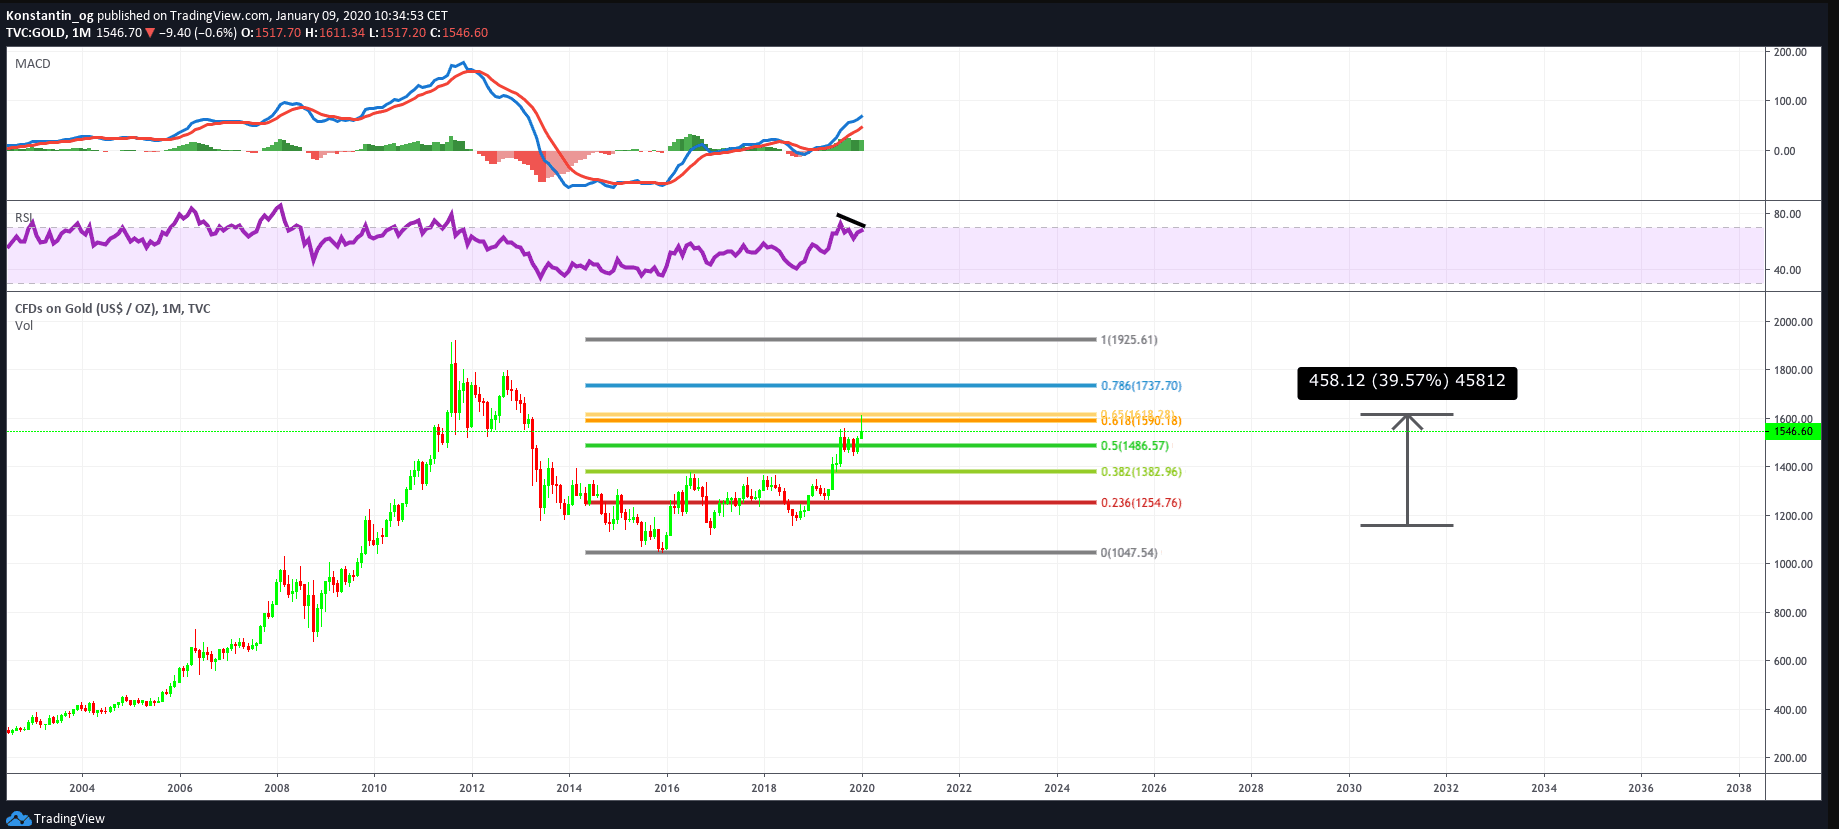Click the 2020 label on the time axis
The height and width of the screenshot is (829, 1839).
pos(862,788)
